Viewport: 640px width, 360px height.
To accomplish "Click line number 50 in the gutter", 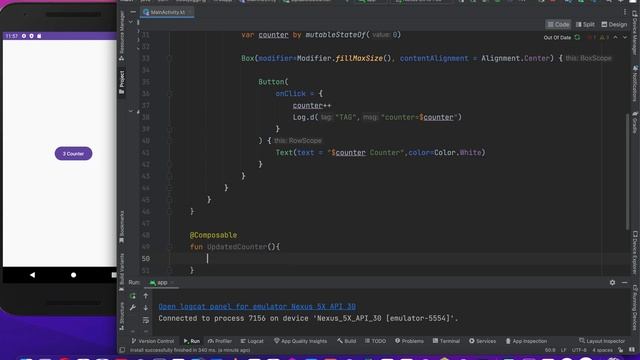I will pos(146,259).
